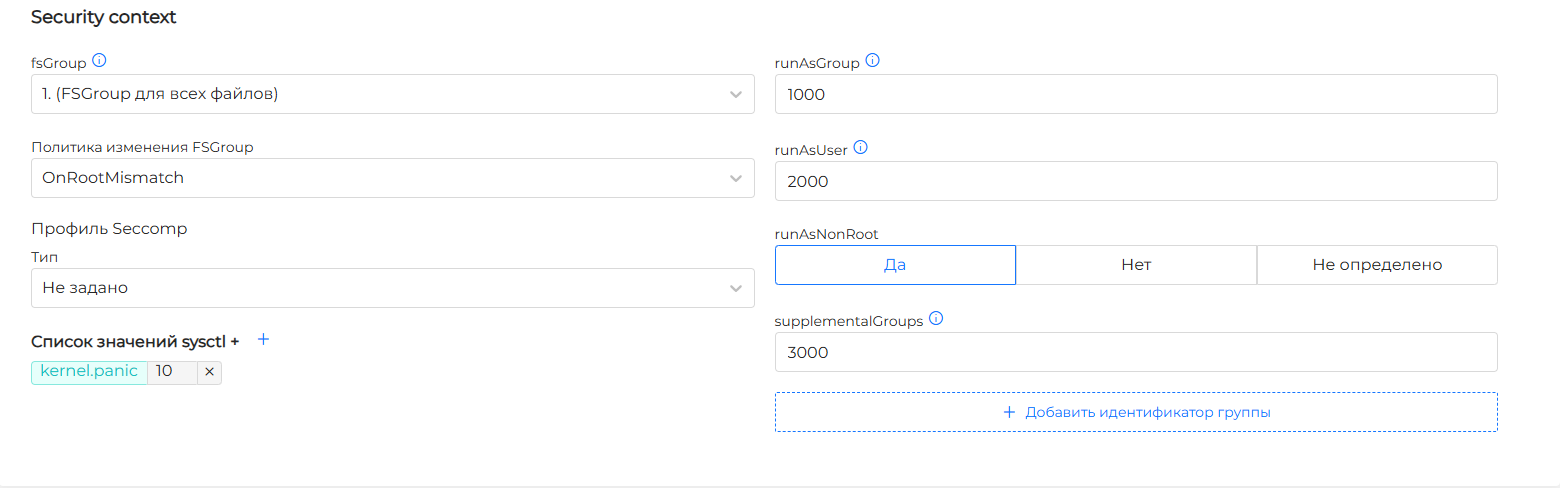Click the info icon beside runAsGroup
1560x488 pixels.
point(872,61)
